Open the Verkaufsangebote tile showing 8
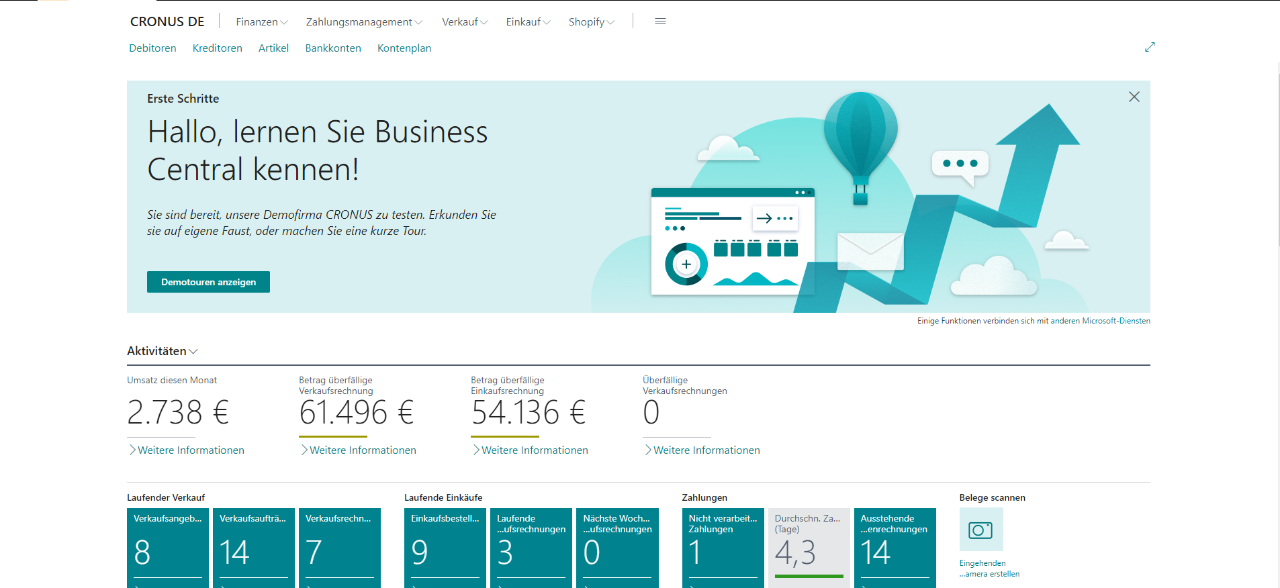1280x588 pixels. 168,548
